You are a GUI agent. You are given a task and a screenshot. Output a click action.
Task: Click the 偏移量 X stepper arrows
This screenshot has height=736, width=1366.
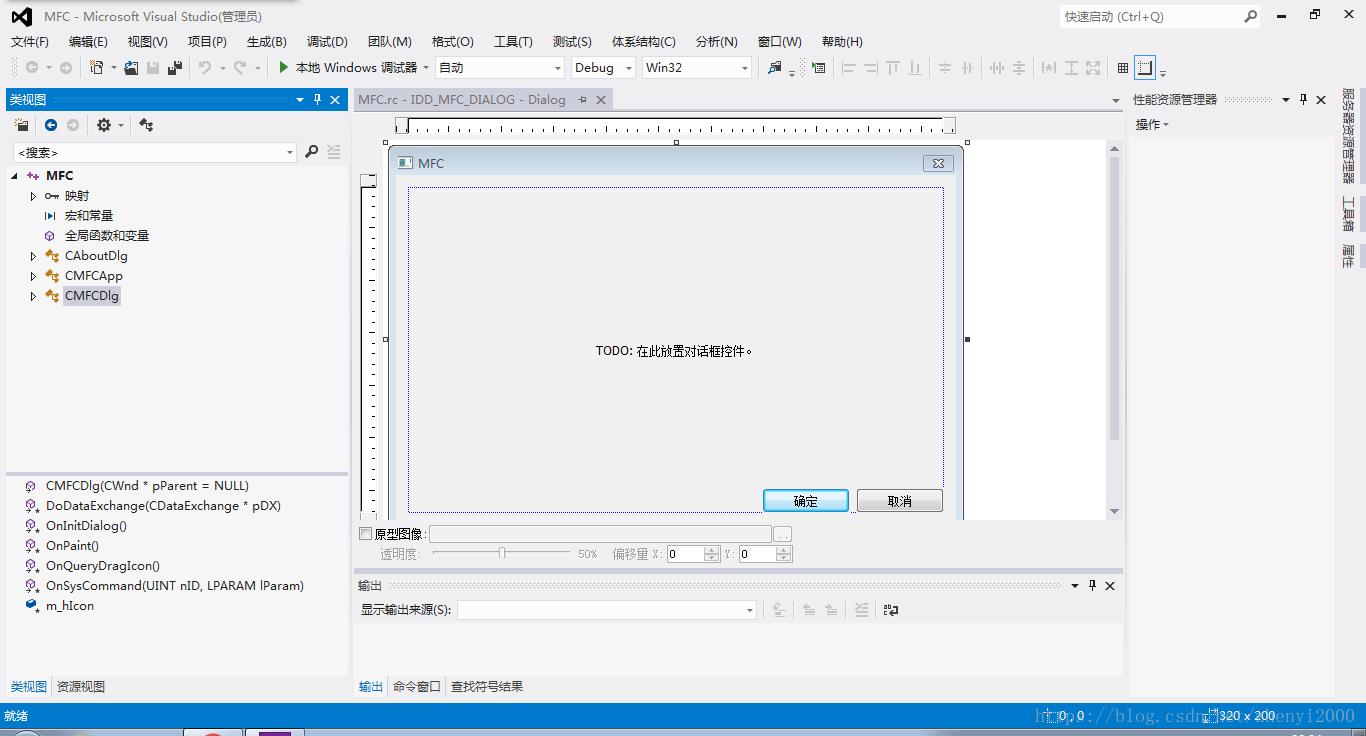click(712, 554)
